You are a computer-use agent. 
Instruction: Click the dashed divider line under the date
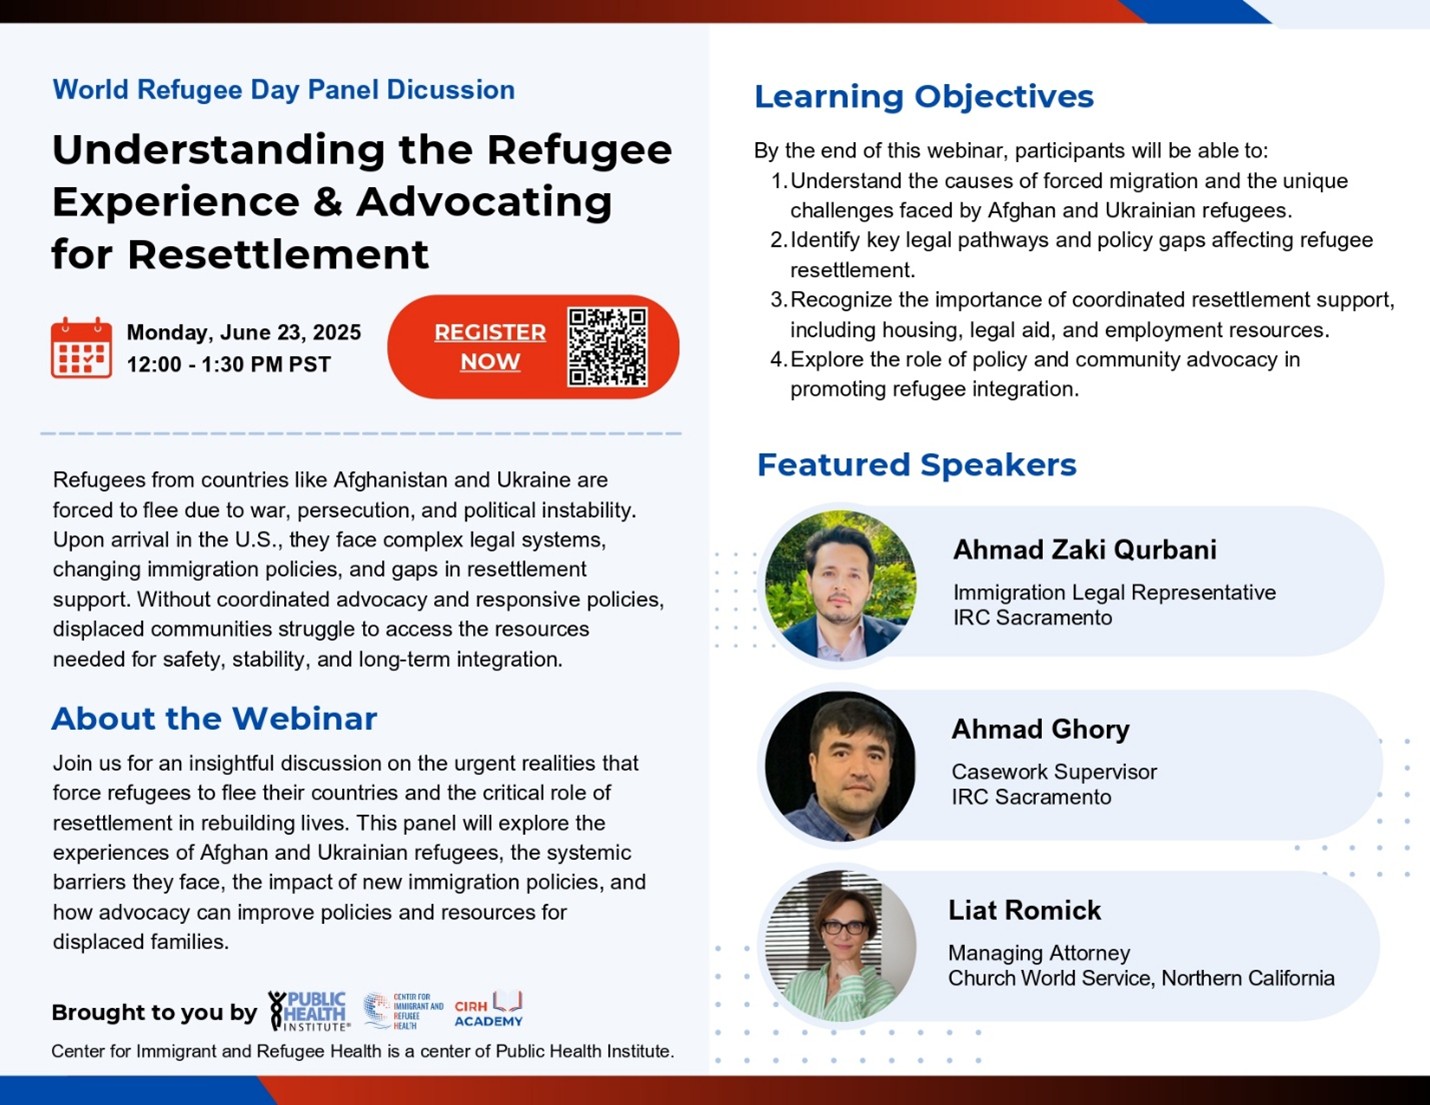pos(360,435)
